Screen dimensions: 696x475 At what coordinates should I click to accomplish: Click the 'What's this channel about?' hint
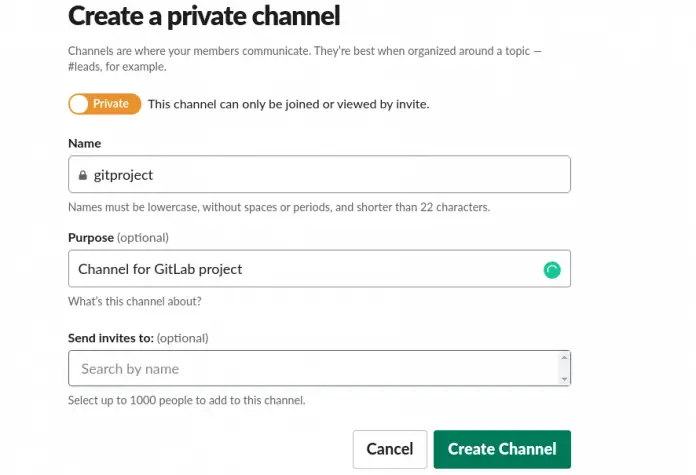tap(134, 301)
